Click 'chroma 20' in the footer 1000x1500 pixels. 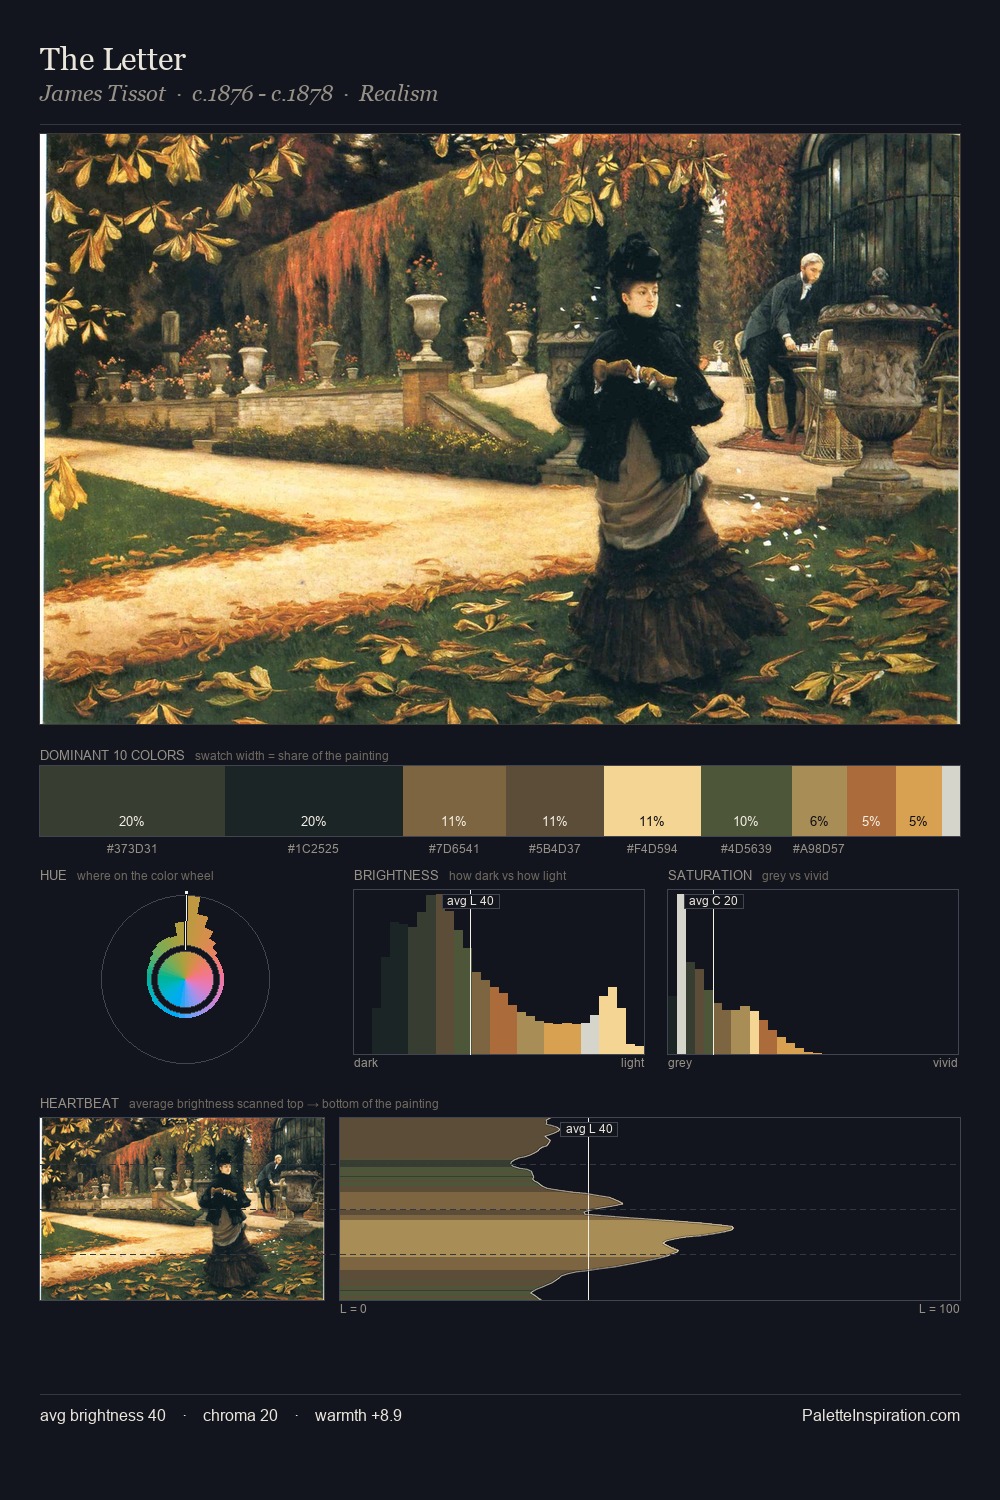click(x=240, y=1415)
